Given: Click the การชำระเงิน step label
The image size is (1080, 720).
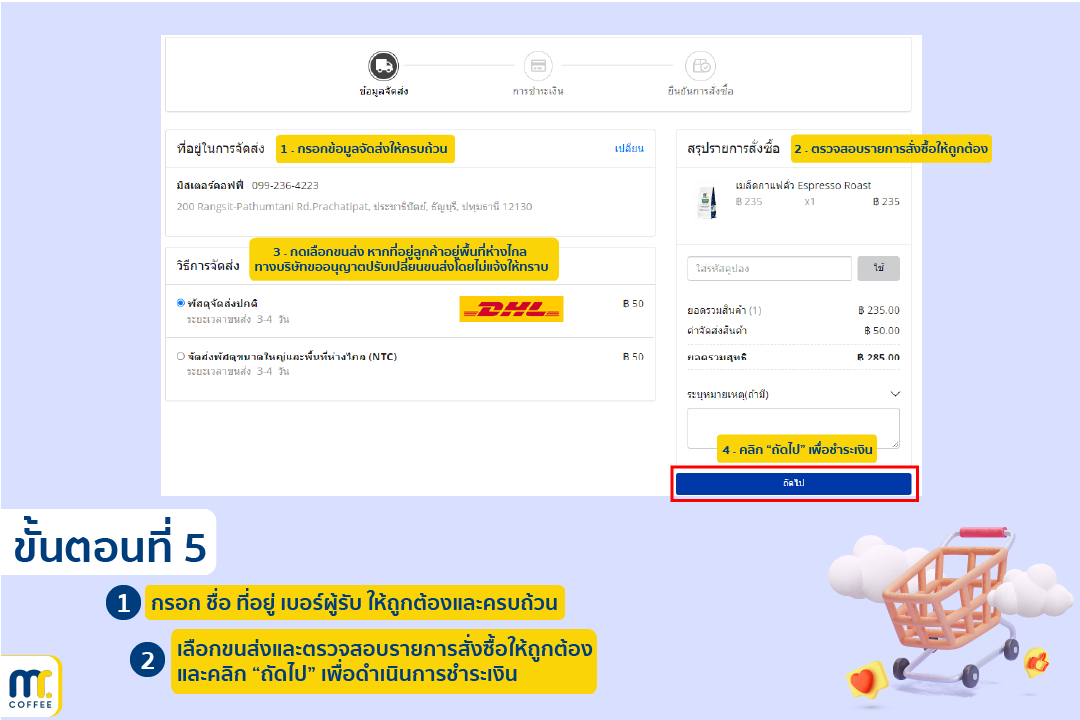Looking at the screenshot, I should (x=538, y=91).
